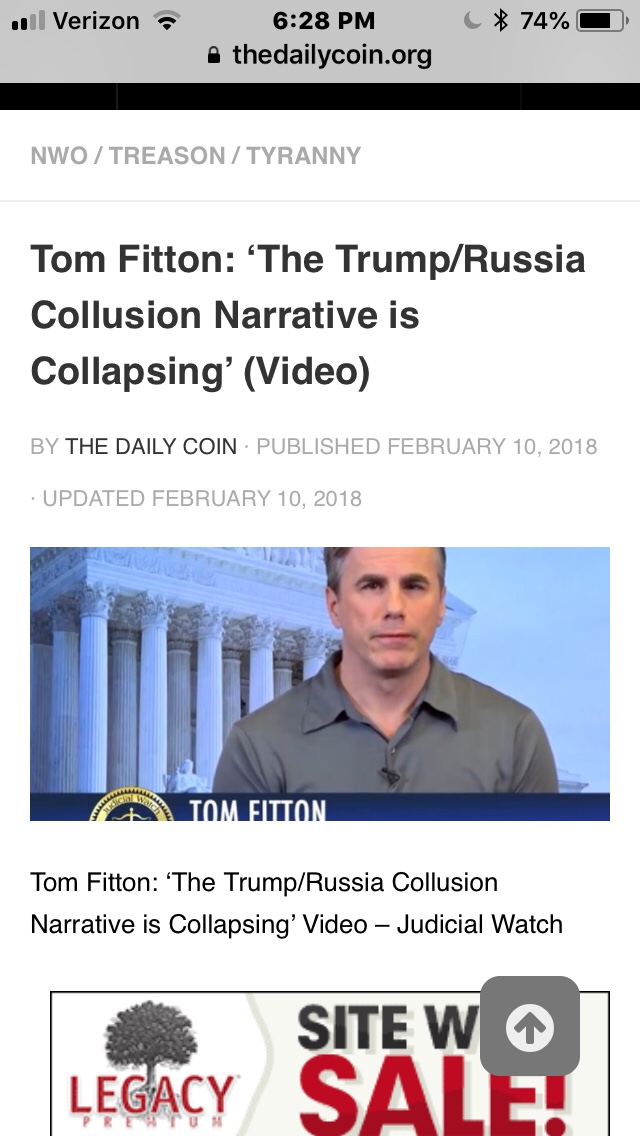Tap the thedailycoin.org address bar
This screenshot has height=1136, width=640.
(x=320, y=55)
